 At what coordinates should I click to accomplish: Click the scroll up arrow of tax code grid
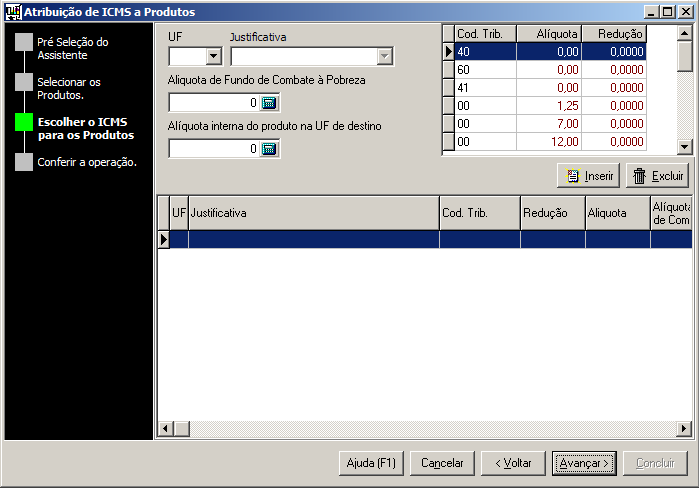tap(684, 33)
